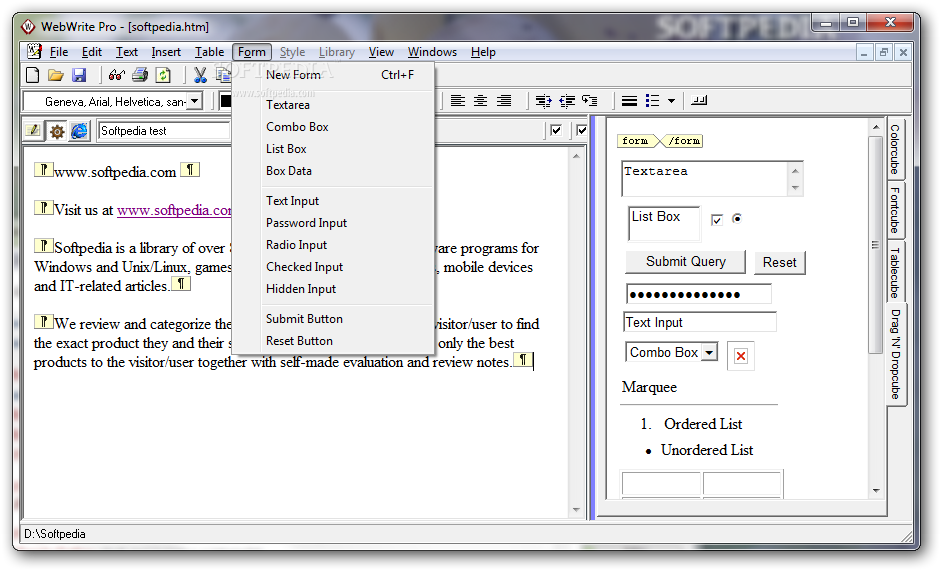Screen dimensions: 941x571
Task: Expand the Combo Box sample dropdown
Action: point(709,352)
